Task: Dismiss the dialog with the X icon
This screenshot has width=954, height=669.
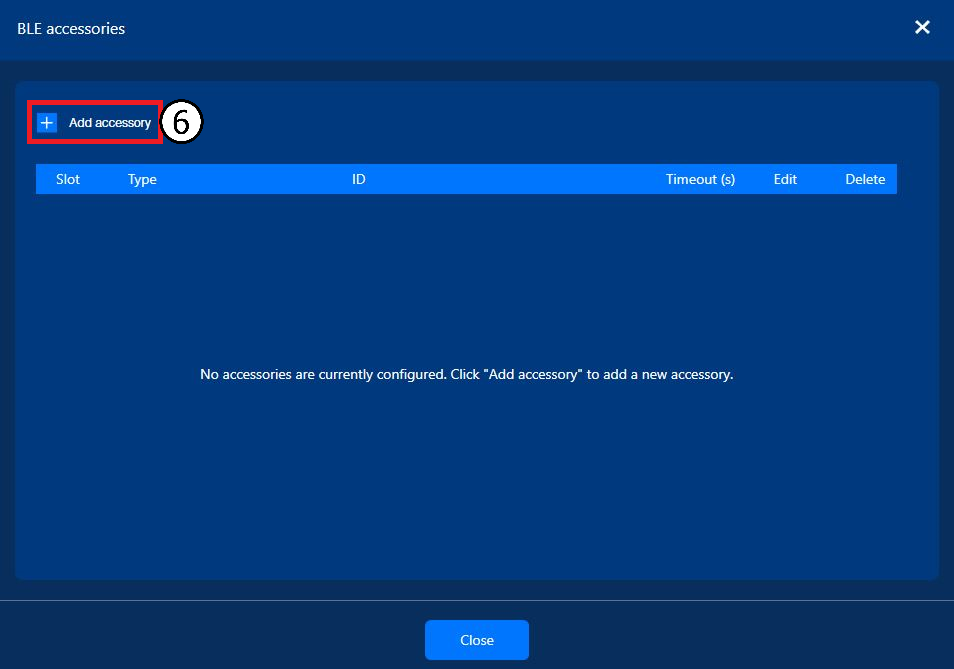Action: tap(922, 27)
